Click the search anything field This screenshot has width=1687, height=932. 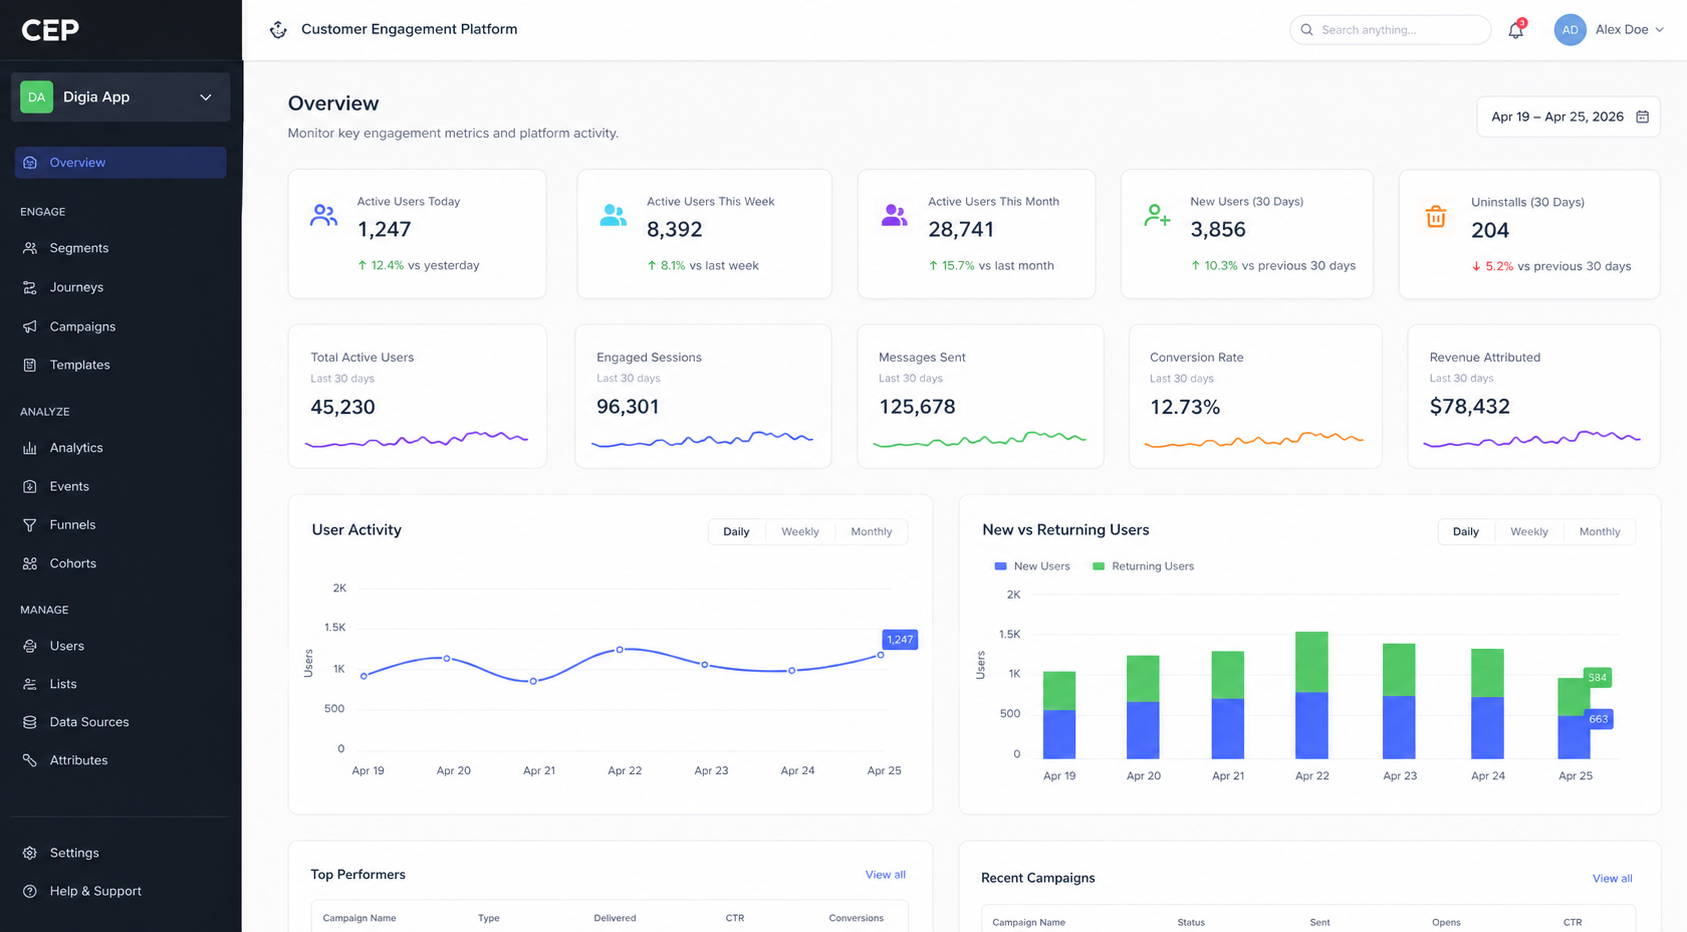[1390, 29]
